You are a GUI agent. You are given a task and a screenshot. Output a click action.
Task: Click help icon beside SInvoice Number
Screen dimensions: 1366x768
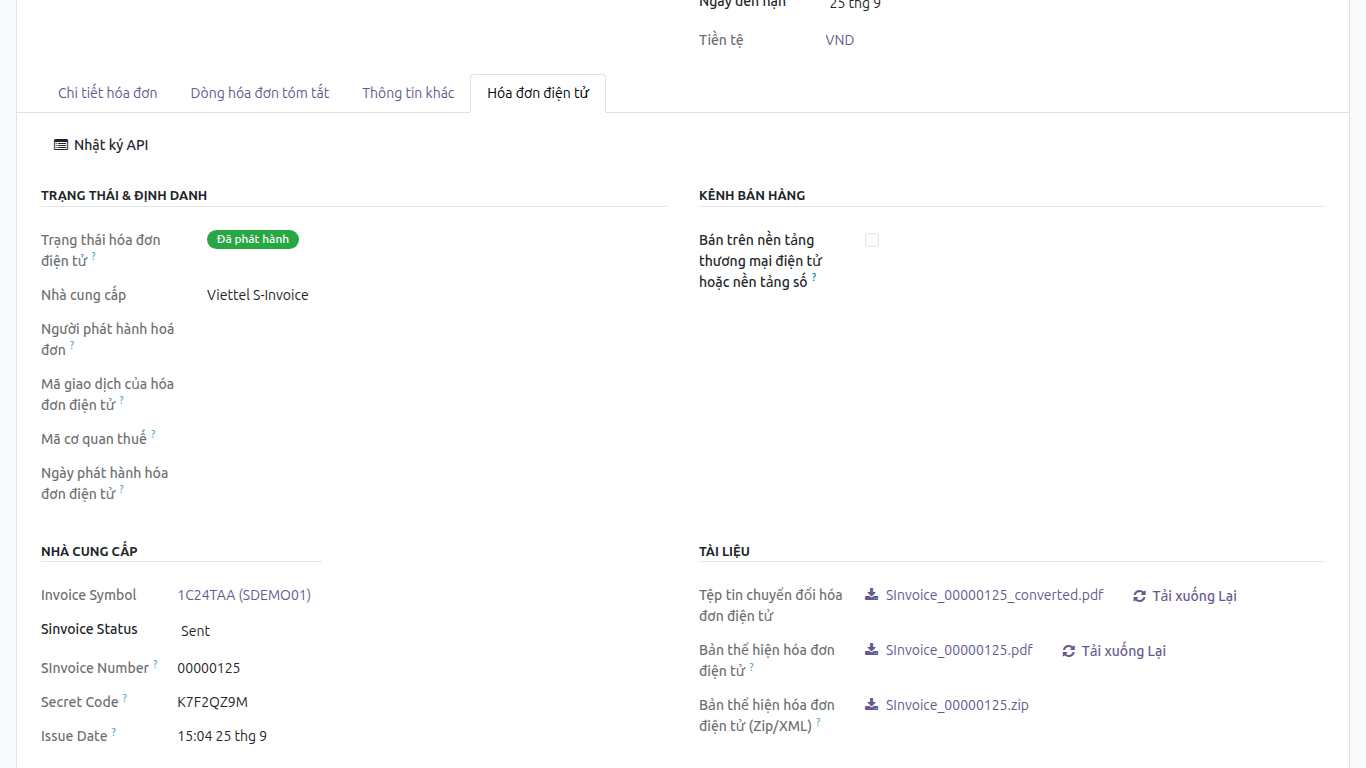coord(155,663)
